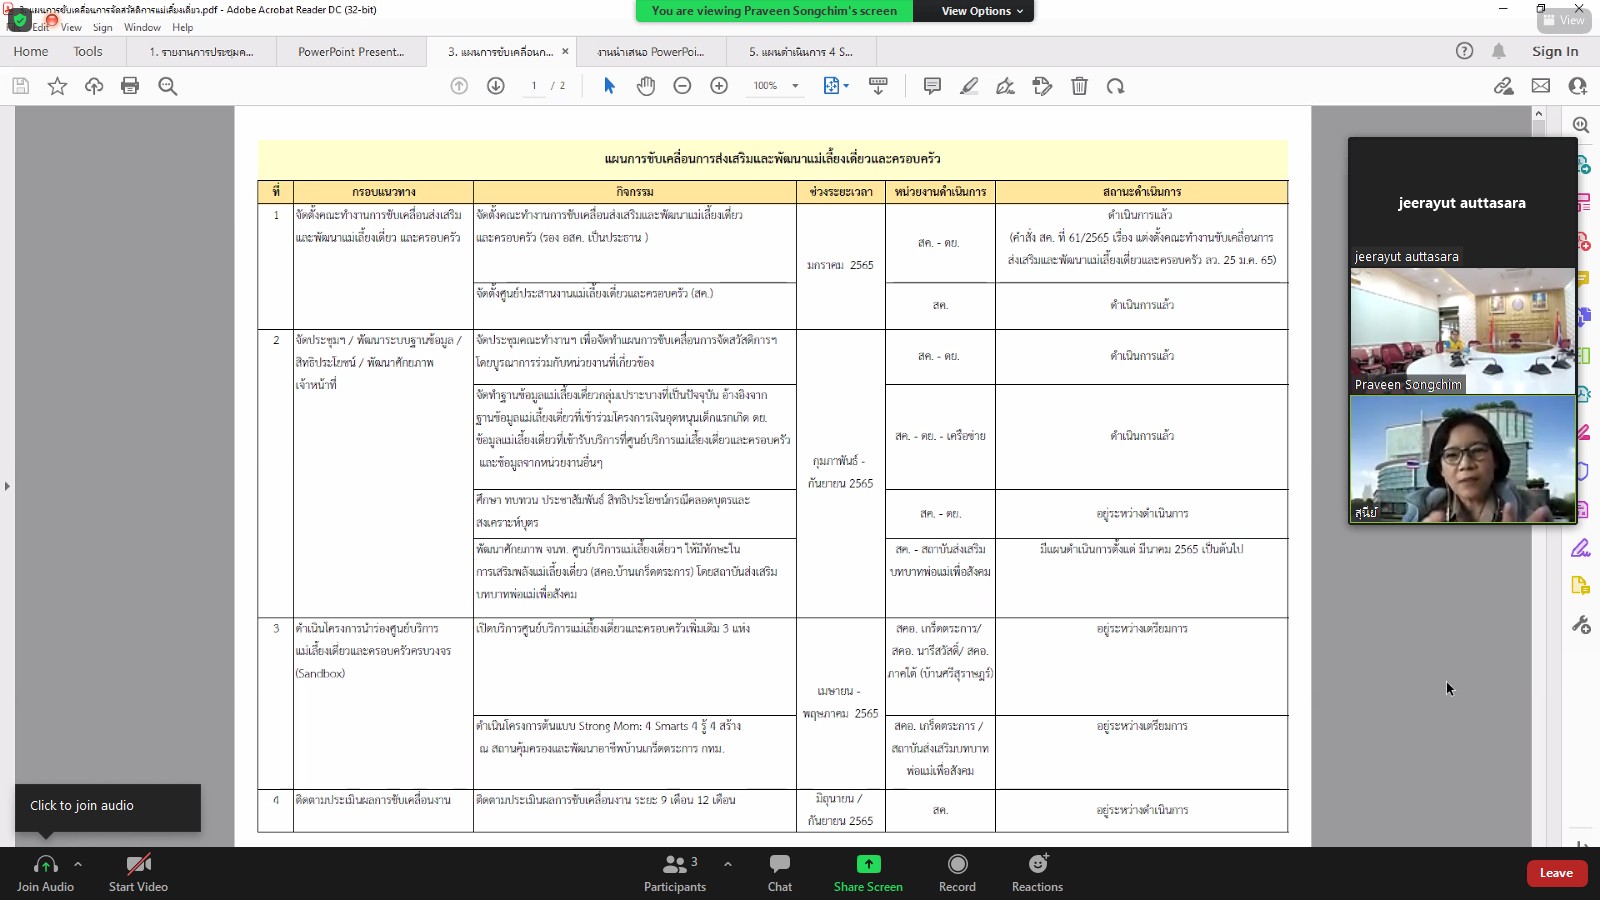The width and height of the screenshot is (1600, 900).
Task: Open document tab starting with 5.
Action: [801, 52]
